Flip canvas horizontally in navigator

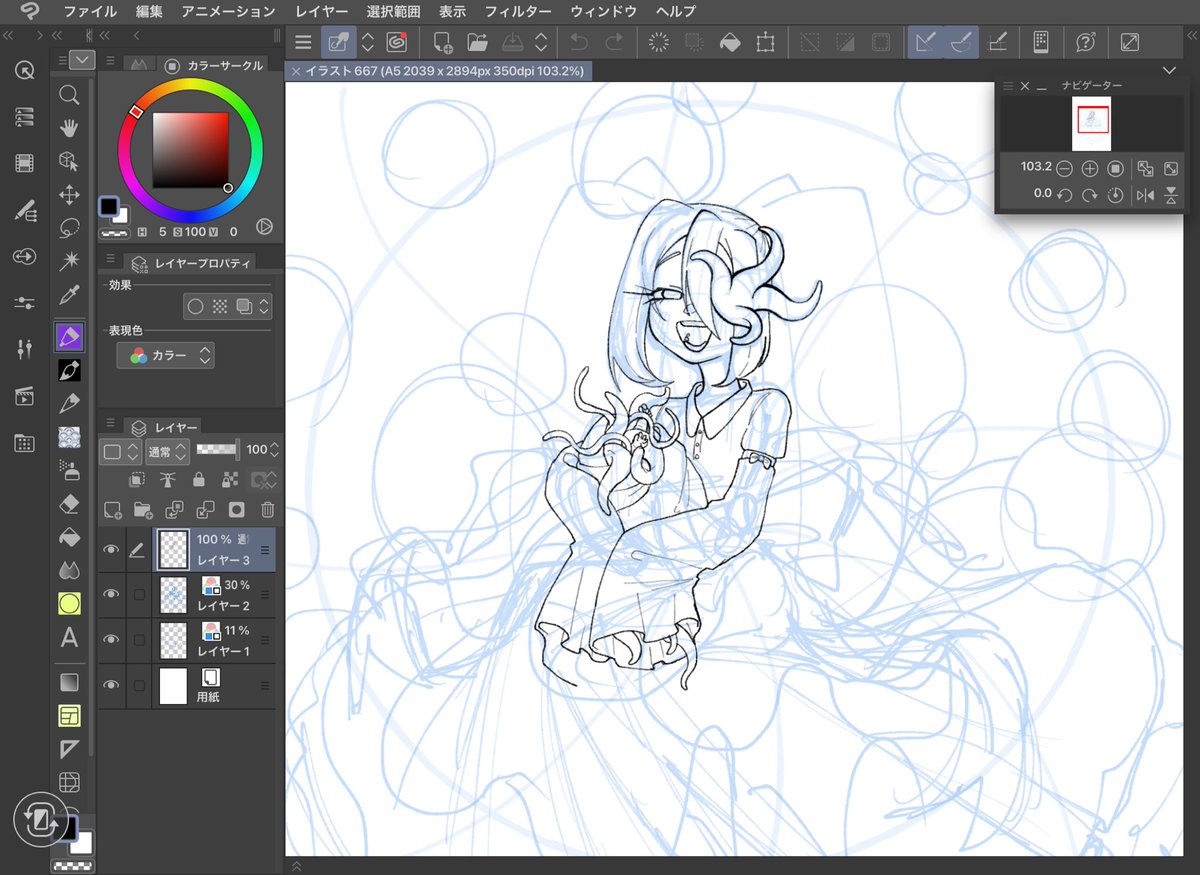pos(1145,195)
